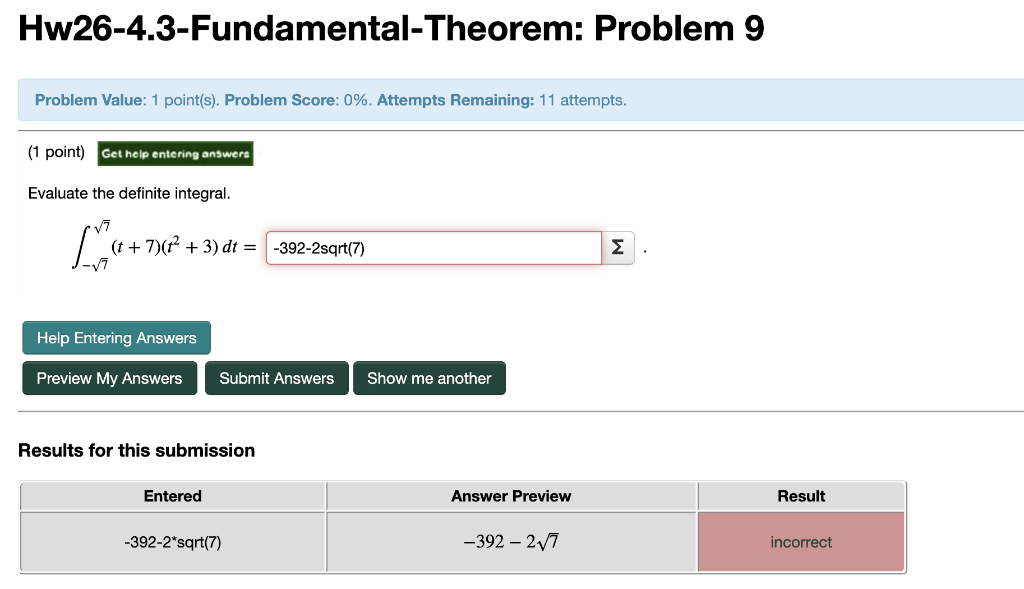Select the entered answer text -392-2sqrt(7)
Viewport: 1024px width, 589px height.
[172, 541]
